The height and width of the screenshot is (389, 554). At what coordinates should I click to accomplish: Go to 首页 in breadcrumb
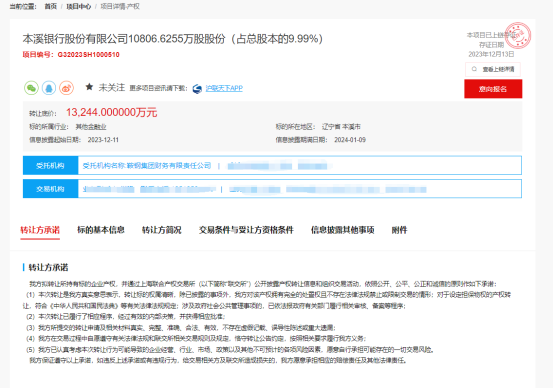(51, 6)
